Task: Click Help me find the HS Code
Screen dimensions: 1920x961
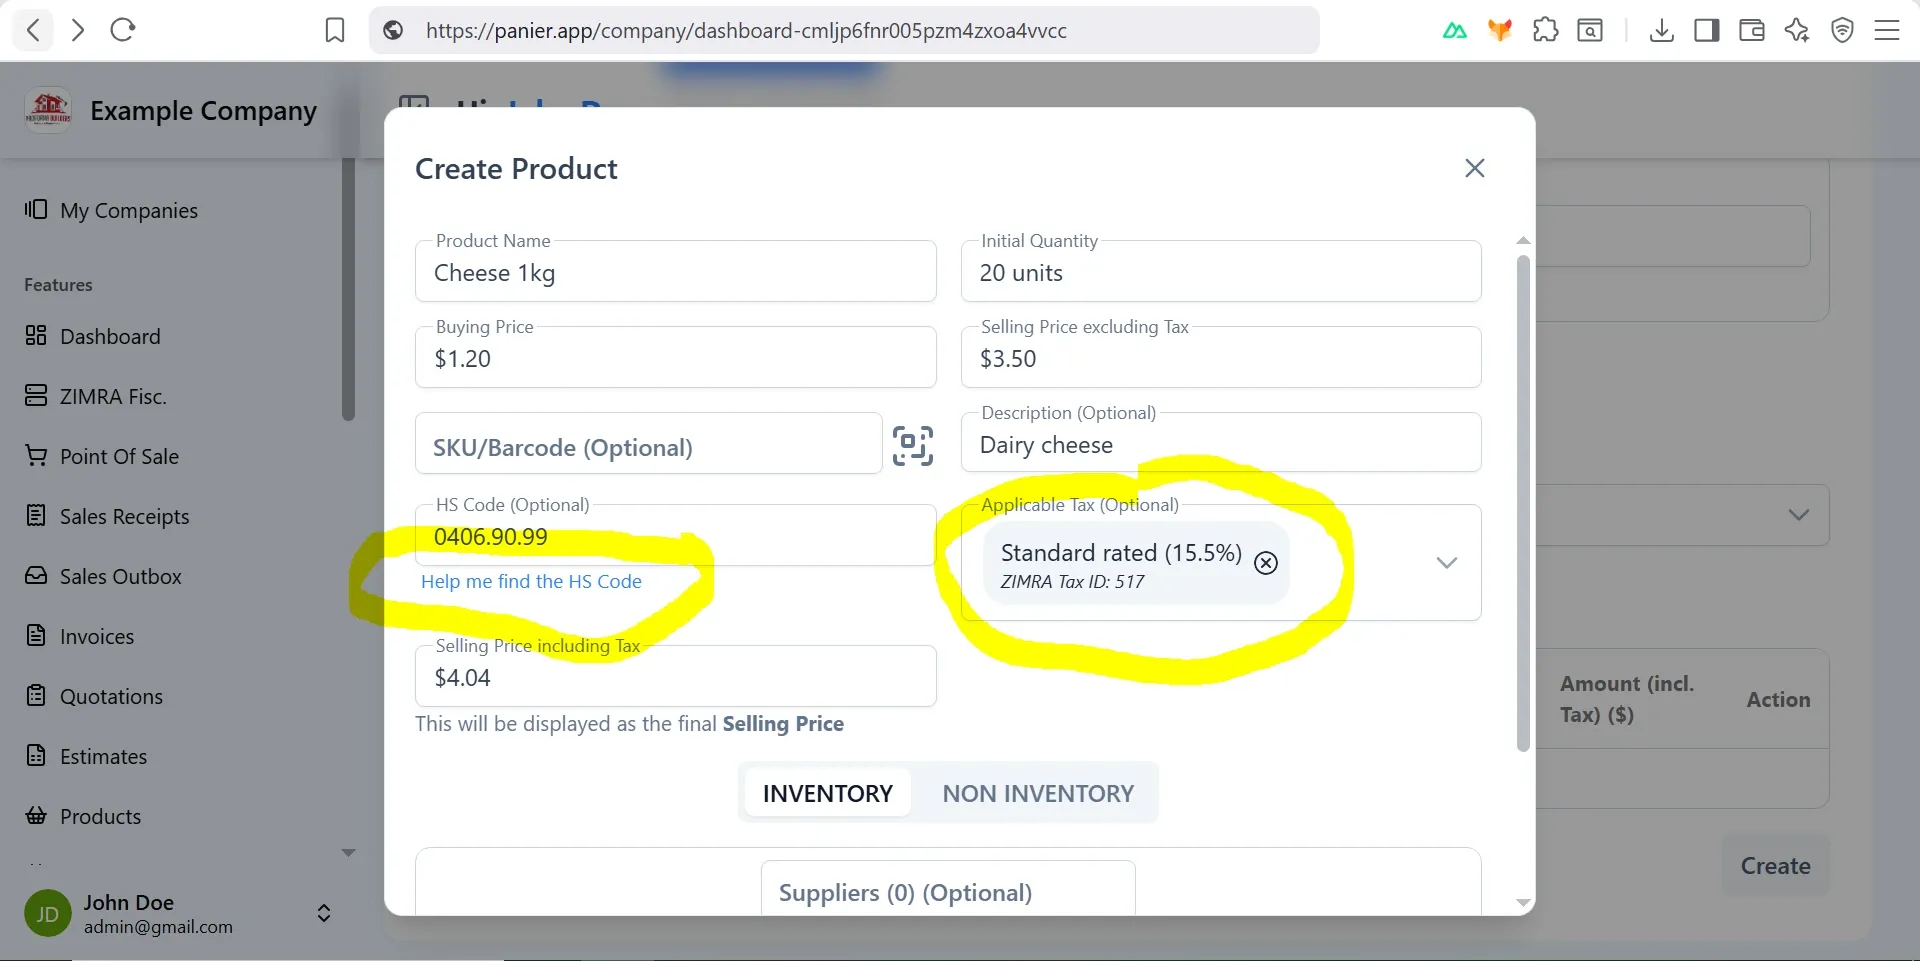Action: click(x=531, y=581)
